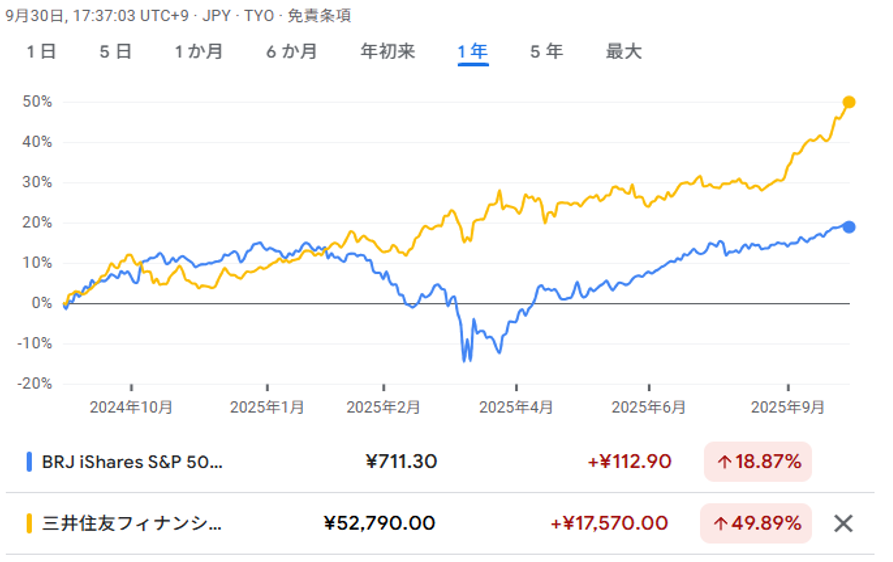
Task: Click the ¥52,790.00 price value
Action: 380,523
